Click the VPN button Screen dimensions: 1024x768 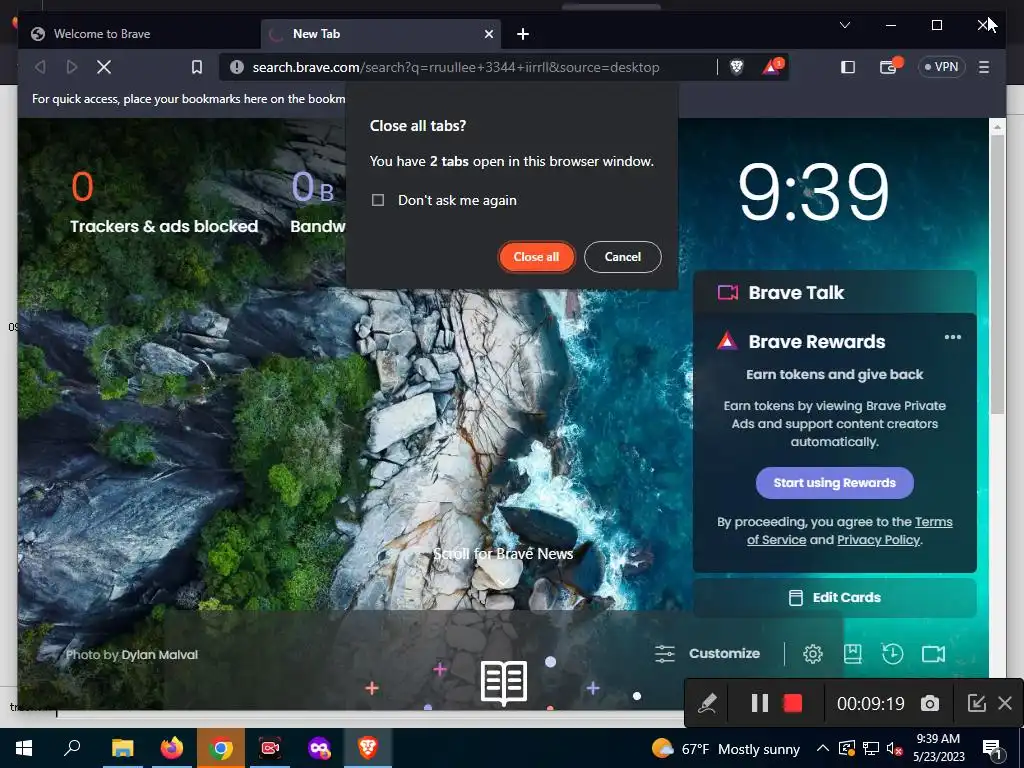(941, 67)
